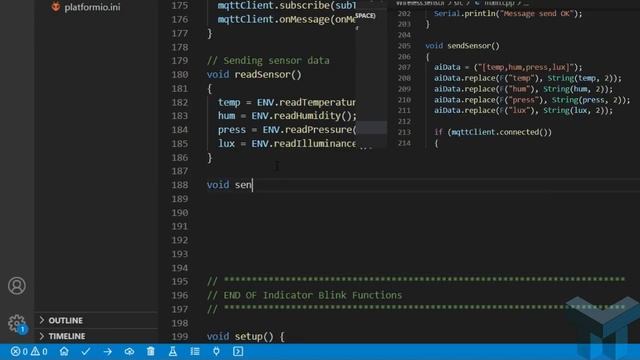
Task: Click 'if (mqttClient.connected())' in right pane
Action: click(x=493, y=132)
